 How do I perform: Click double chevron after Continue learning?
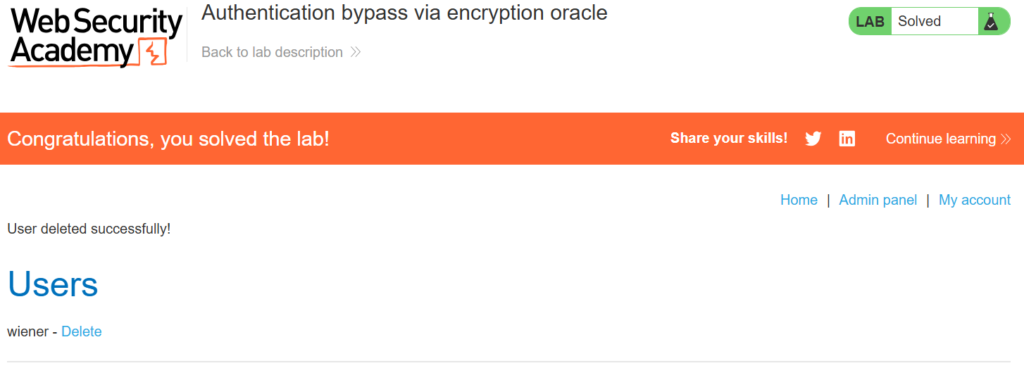(x=1005, y=138)
